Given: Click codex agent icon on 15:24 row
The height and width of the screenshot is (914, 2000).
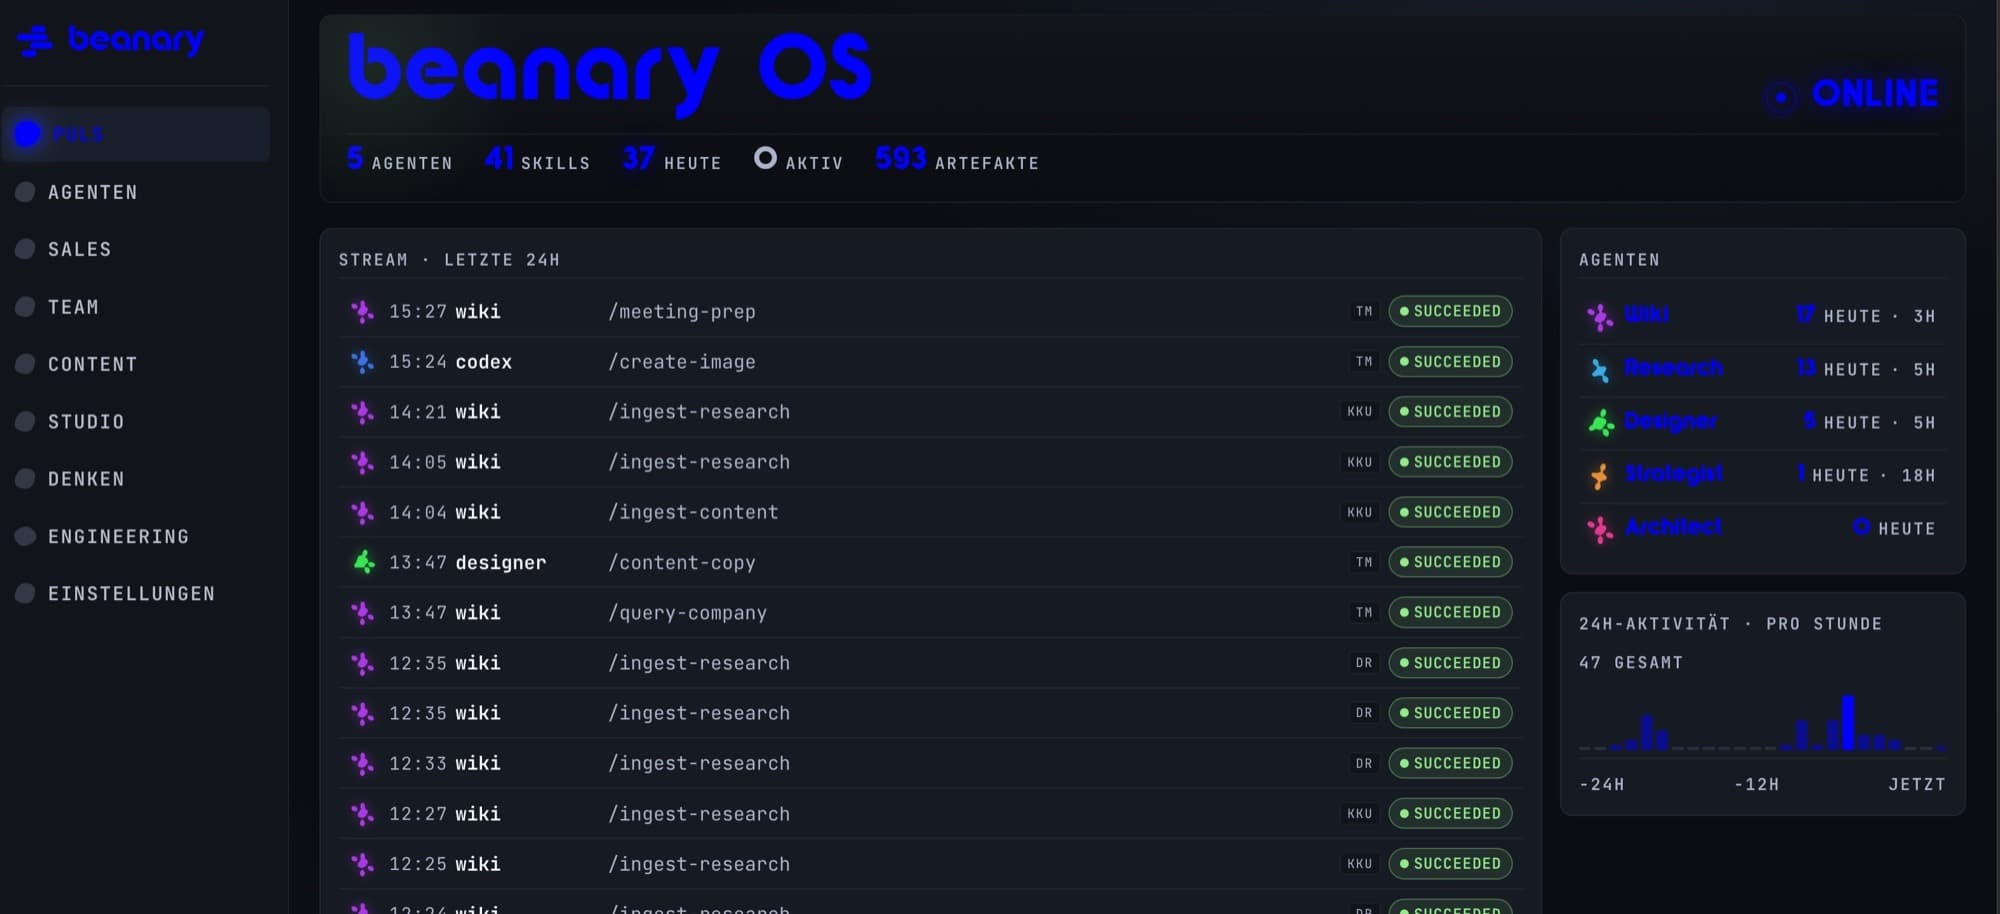Looking at the screenshot, I should coord(363,362).
